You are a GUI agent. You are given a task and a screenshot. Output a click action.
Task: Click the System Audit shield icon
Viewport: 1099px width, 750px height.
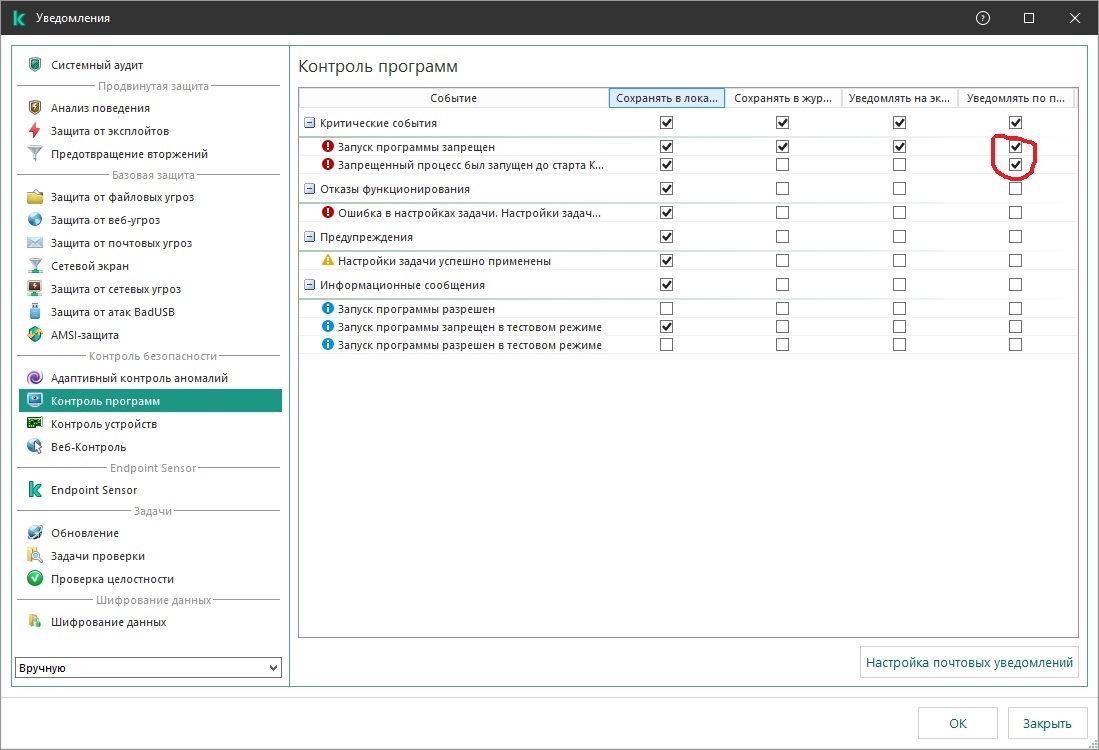pyautogui.click(x=36, y=65)
